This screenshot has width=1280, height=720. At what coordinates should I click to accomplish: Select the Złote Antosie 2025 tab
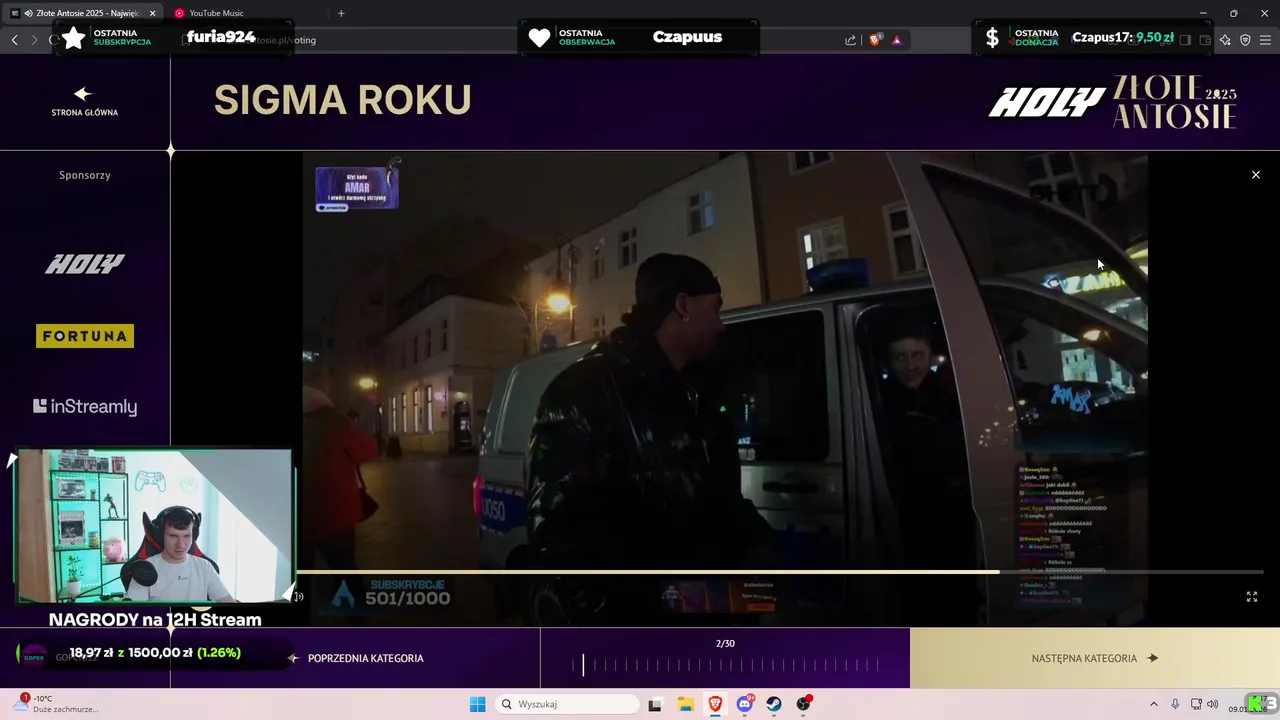(x=82, y=13)
